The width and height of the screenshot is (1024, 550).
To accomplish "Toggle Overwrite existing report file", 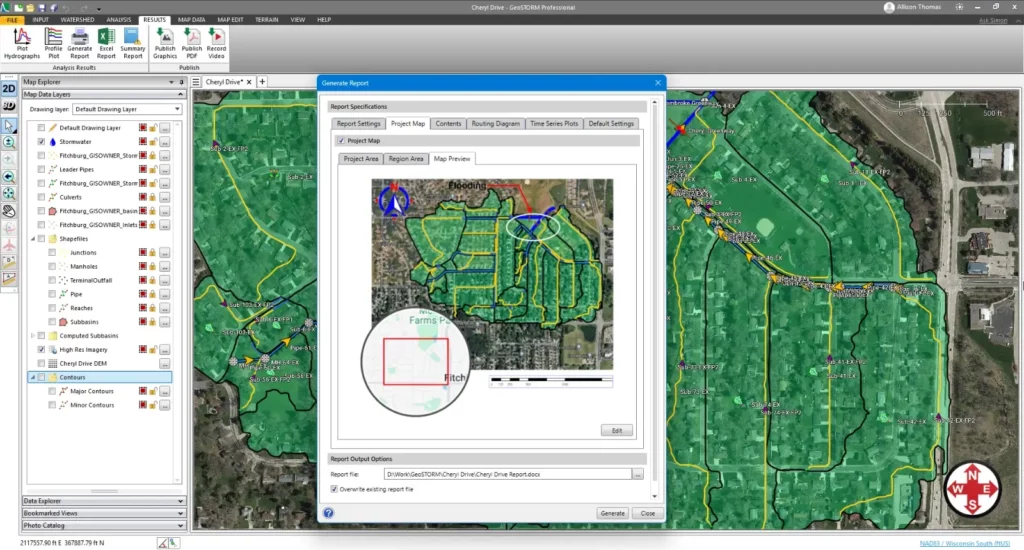I will point(334,489).
